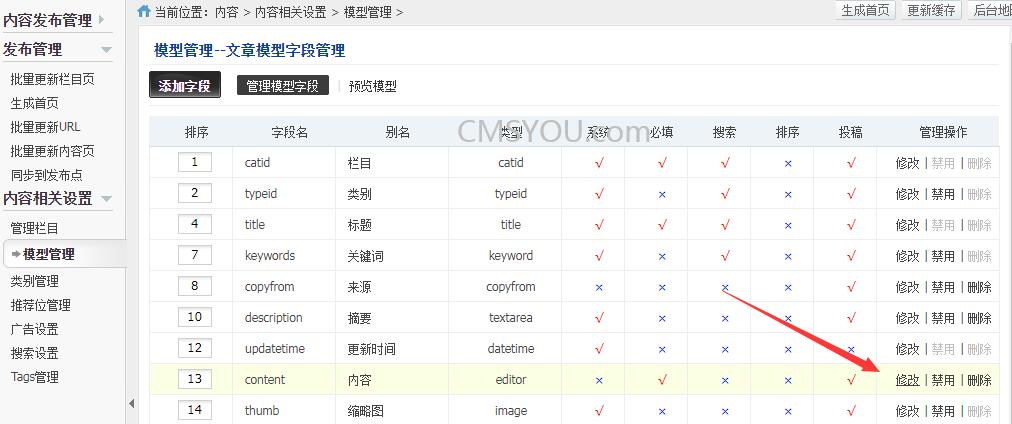Click the alias cell '缩略图'
This screenshot has height=424, width=1012.
point(365,411)
